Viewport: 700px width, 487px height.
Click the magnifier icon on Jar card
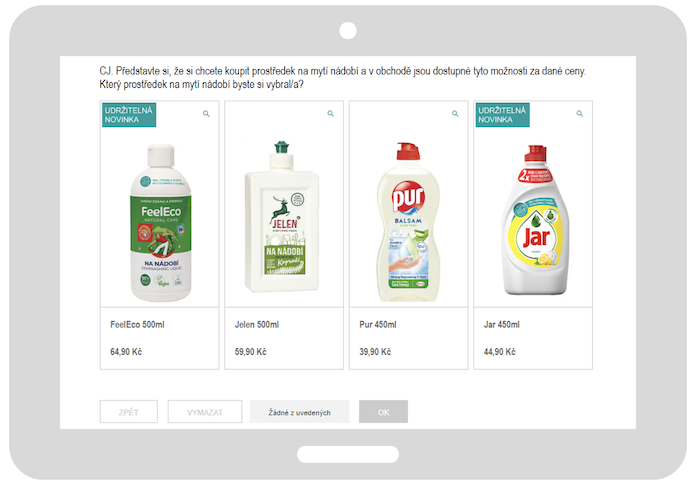click(x=580, y=114)
